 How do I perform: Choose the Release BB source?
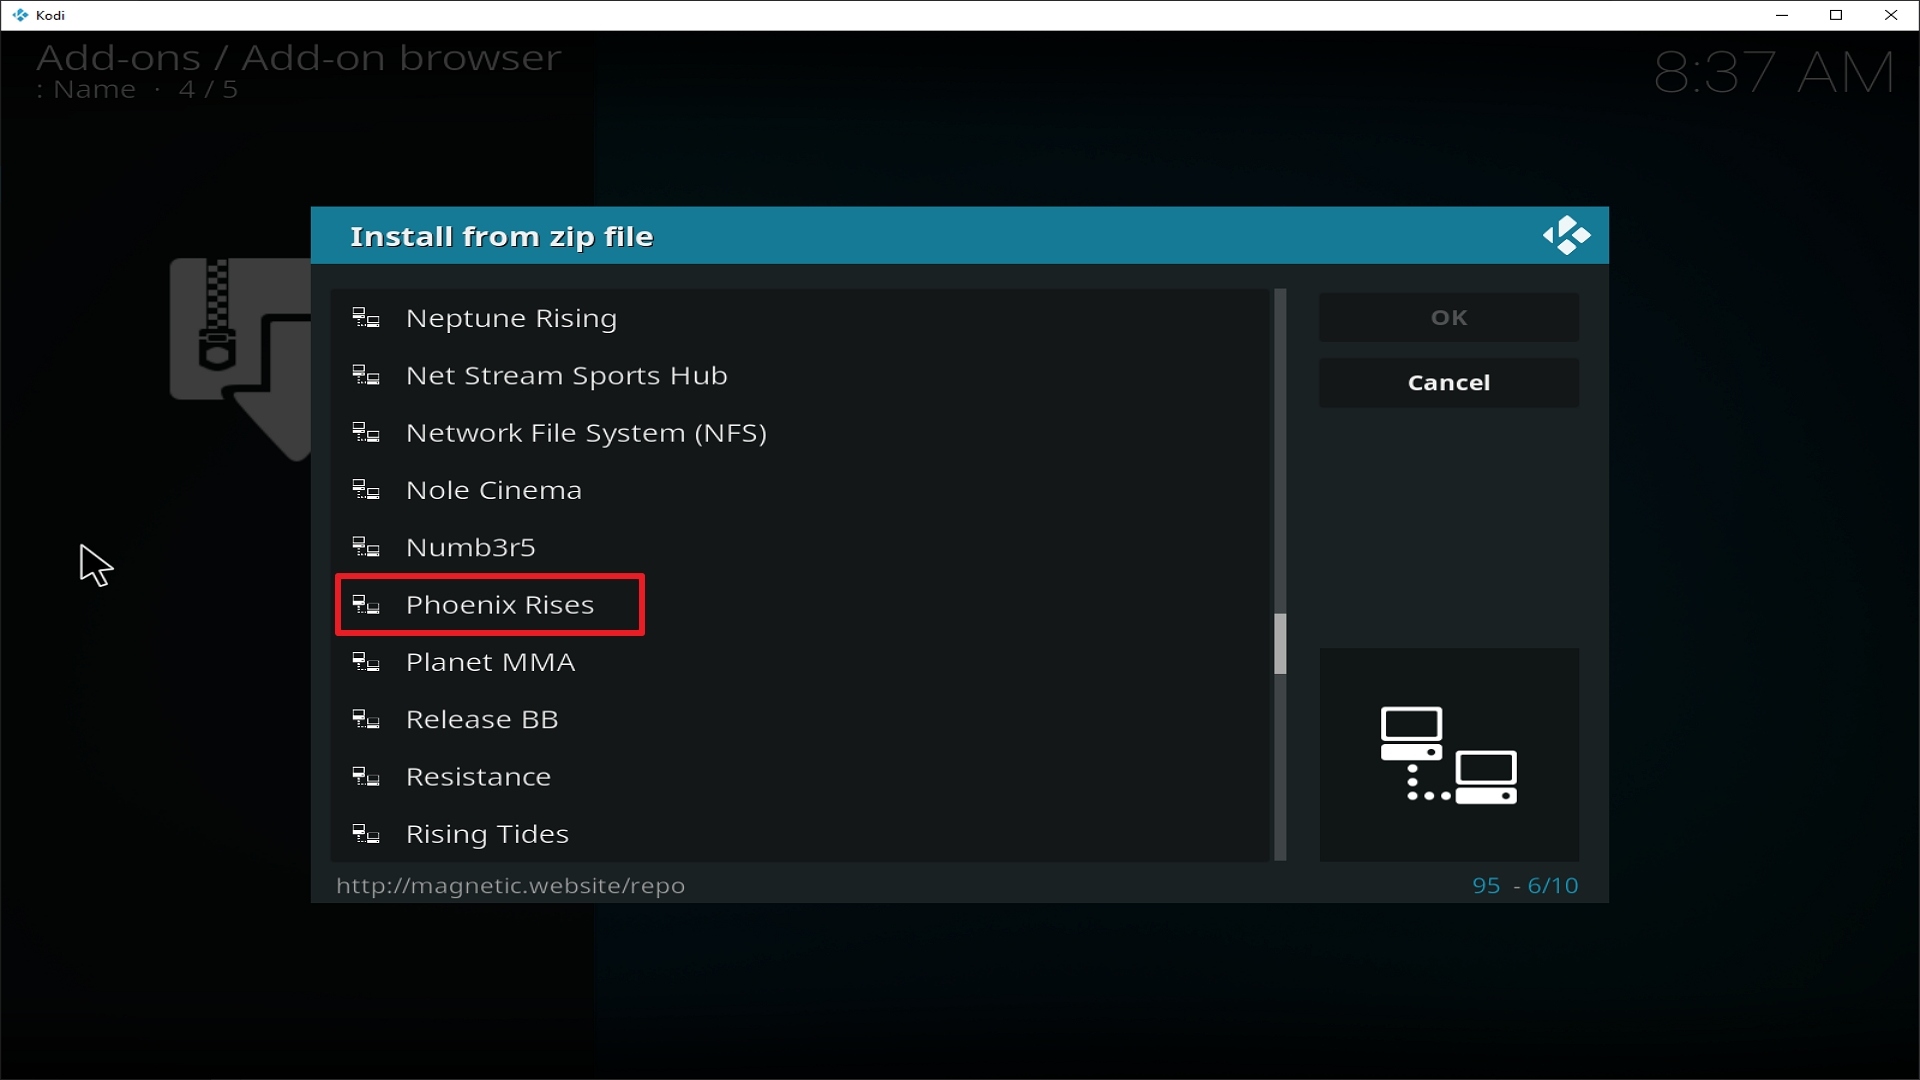click(x=800, y=719)
